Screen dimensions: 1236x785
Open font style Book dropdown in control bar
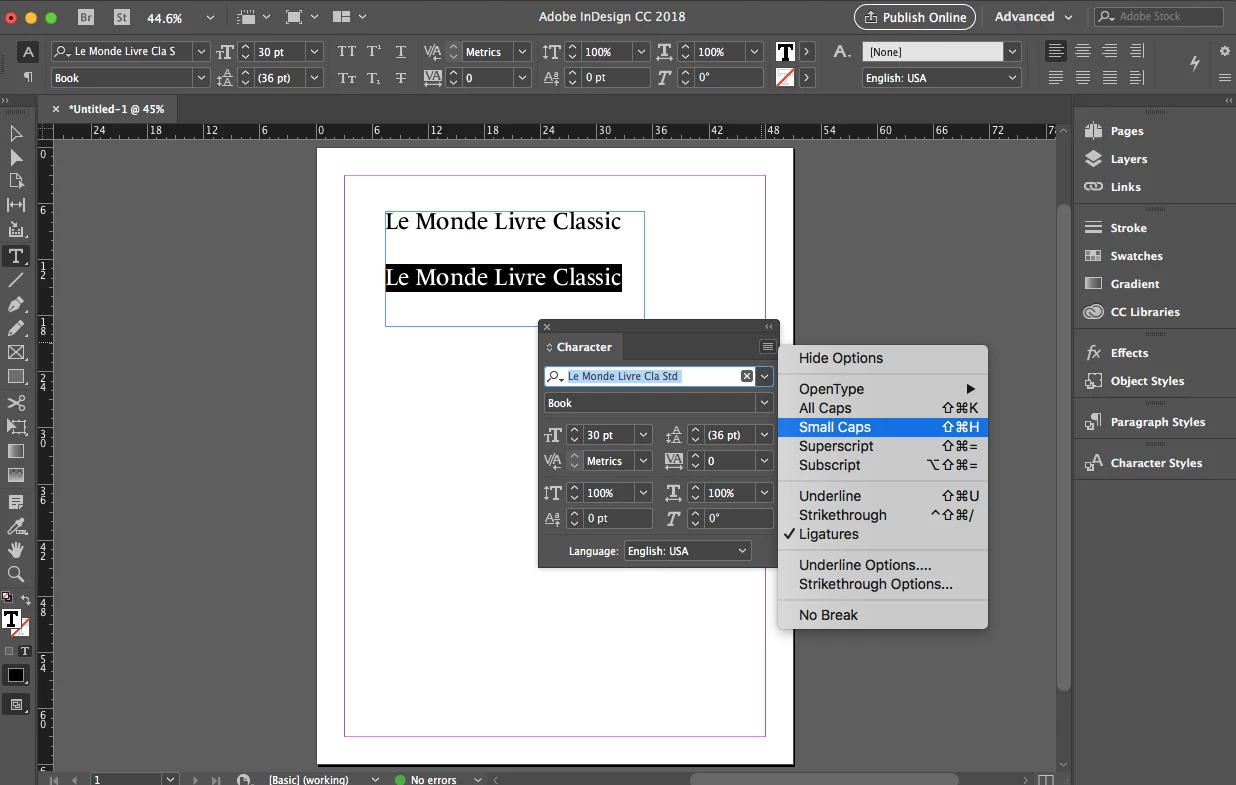click(201, 78)
